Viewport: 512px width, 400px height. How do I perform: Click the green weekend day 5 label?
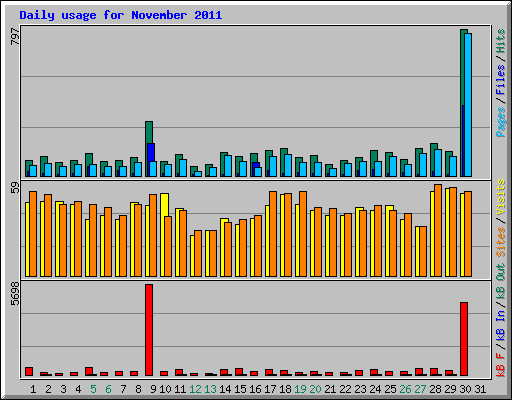pos(93,389)
